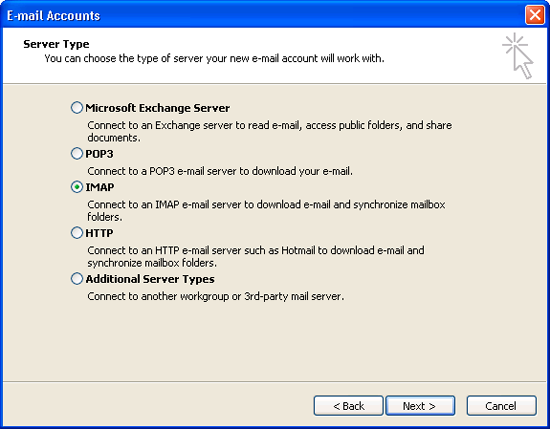The image size is (550, 429).
Task: Click the IMAP label text
Action: pos(100,187)
